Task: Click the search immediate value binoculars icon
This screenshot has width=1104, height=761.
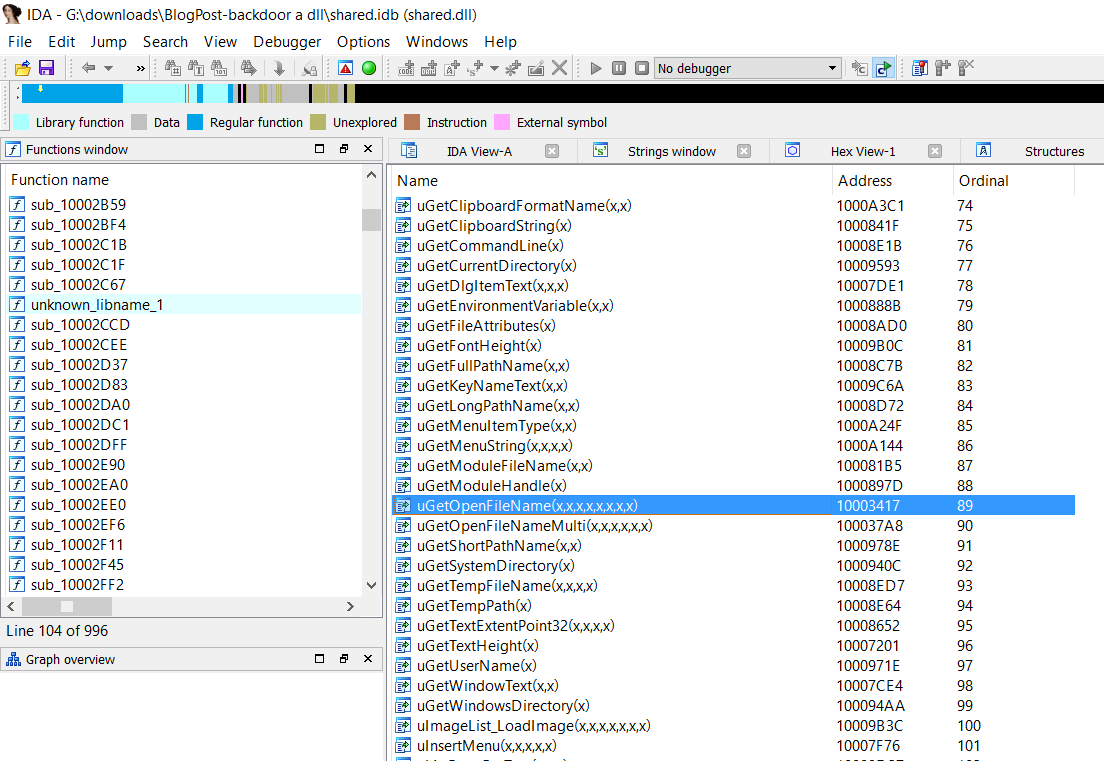Action: [x=172, y=68]
